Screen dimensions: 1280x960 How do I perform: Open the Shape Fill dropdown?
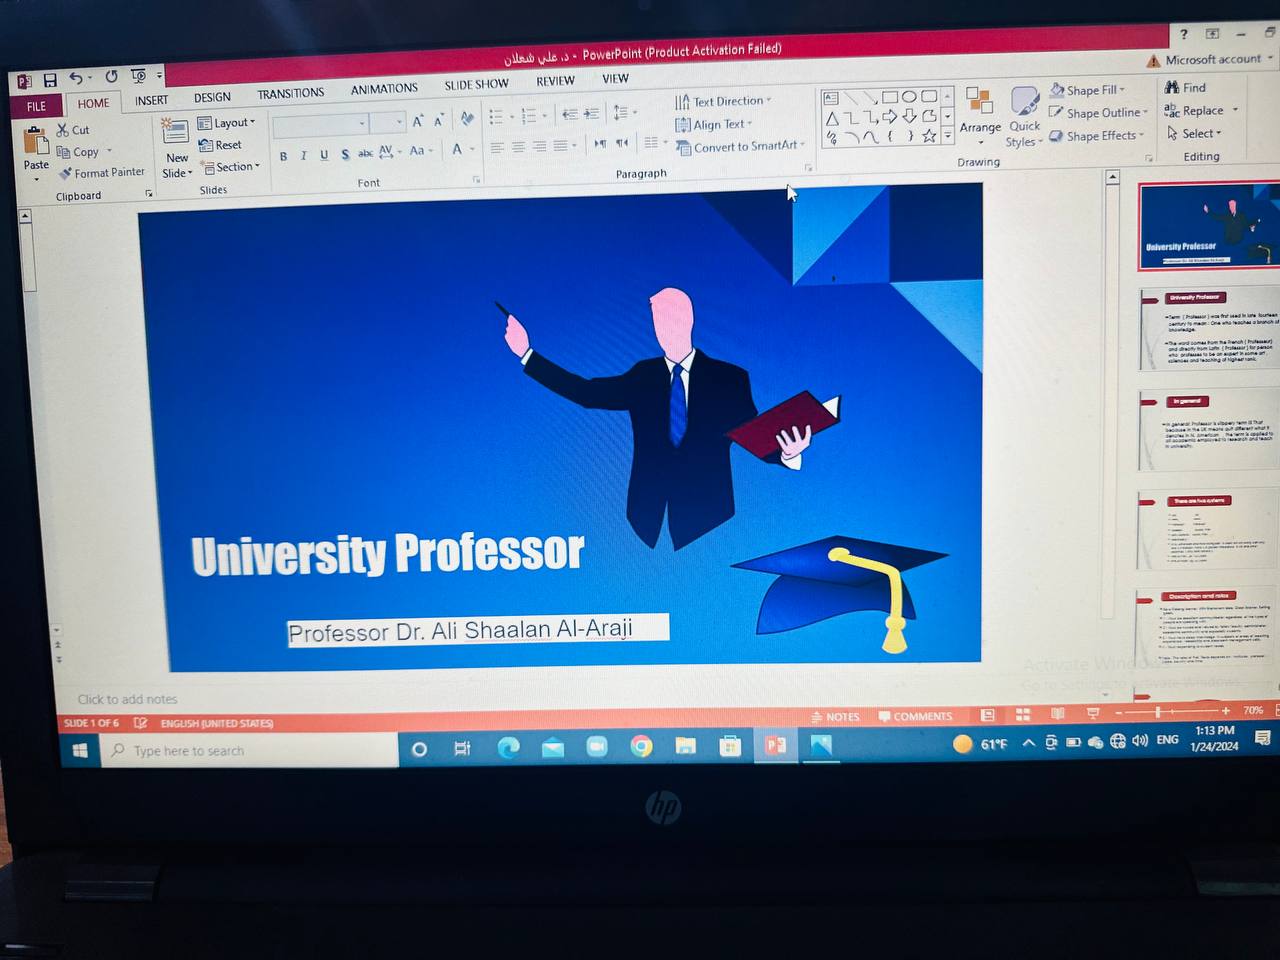pyautogui.click(x=1088, y=90)
